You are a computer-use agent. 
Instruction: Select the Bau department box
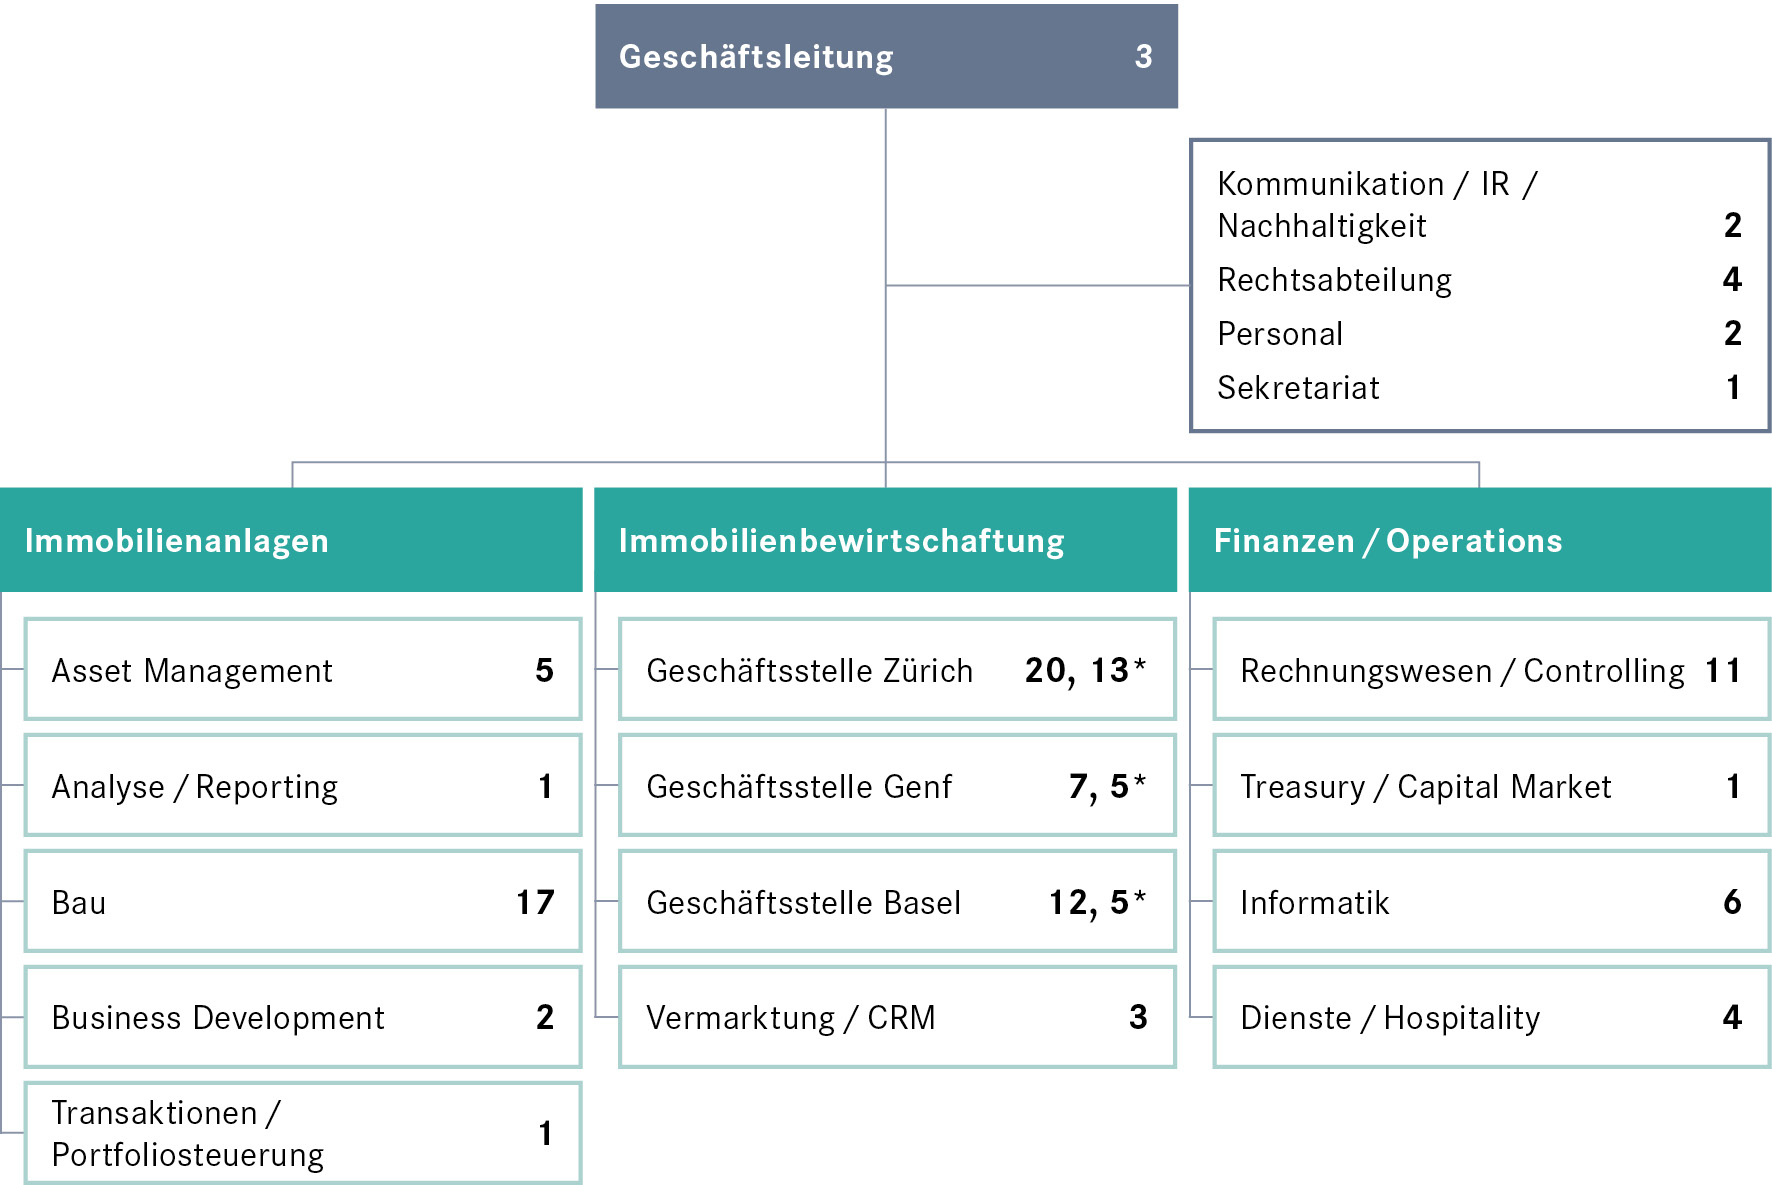[x=302, y=901]
